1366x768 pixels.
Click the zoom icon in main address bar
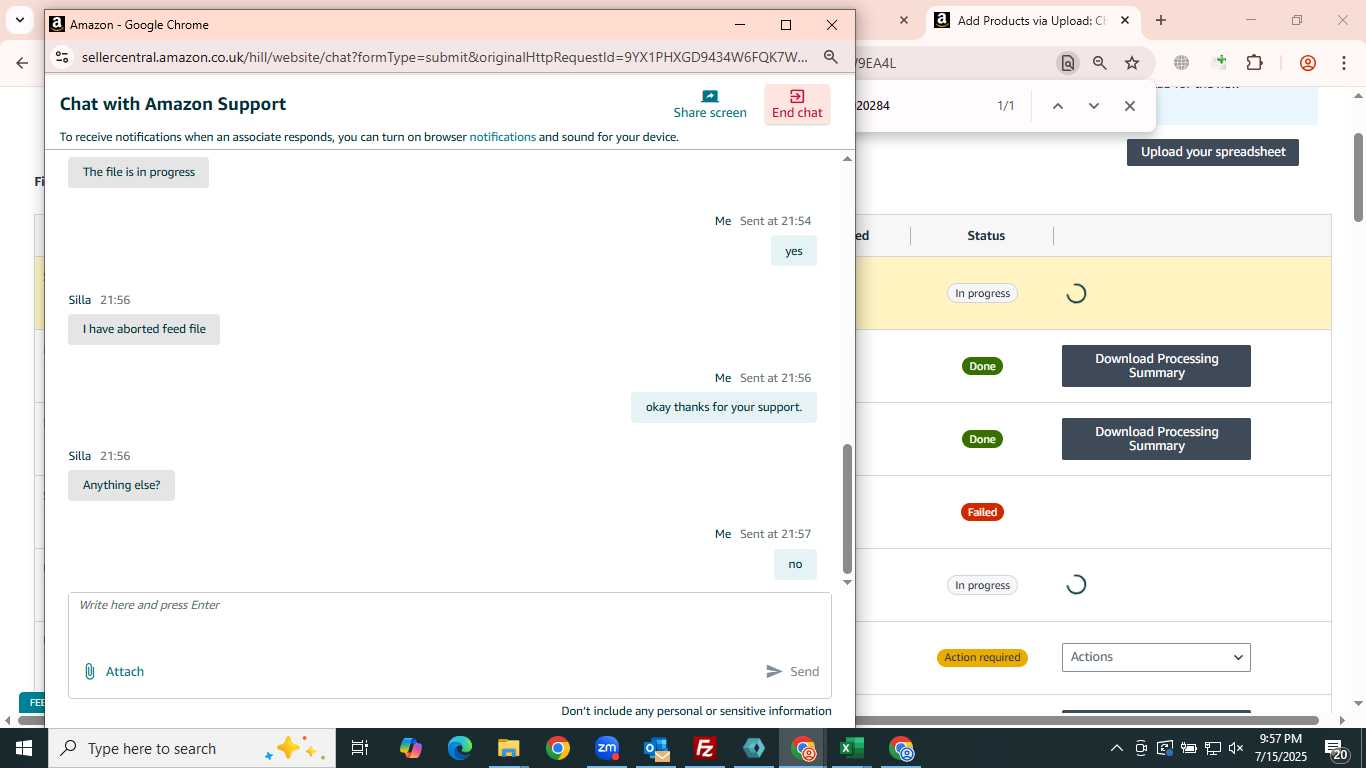point(1099,63)
